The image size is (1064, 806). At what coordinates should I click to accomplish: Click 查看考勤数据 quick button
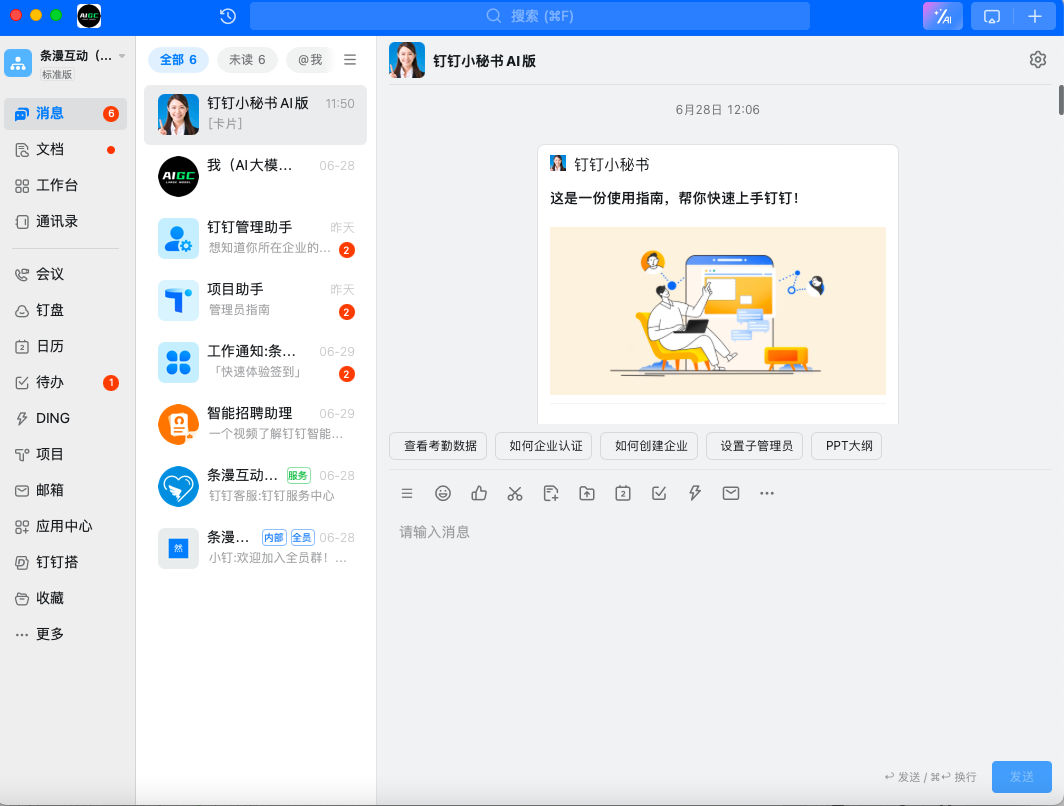[x=438, y=446]
